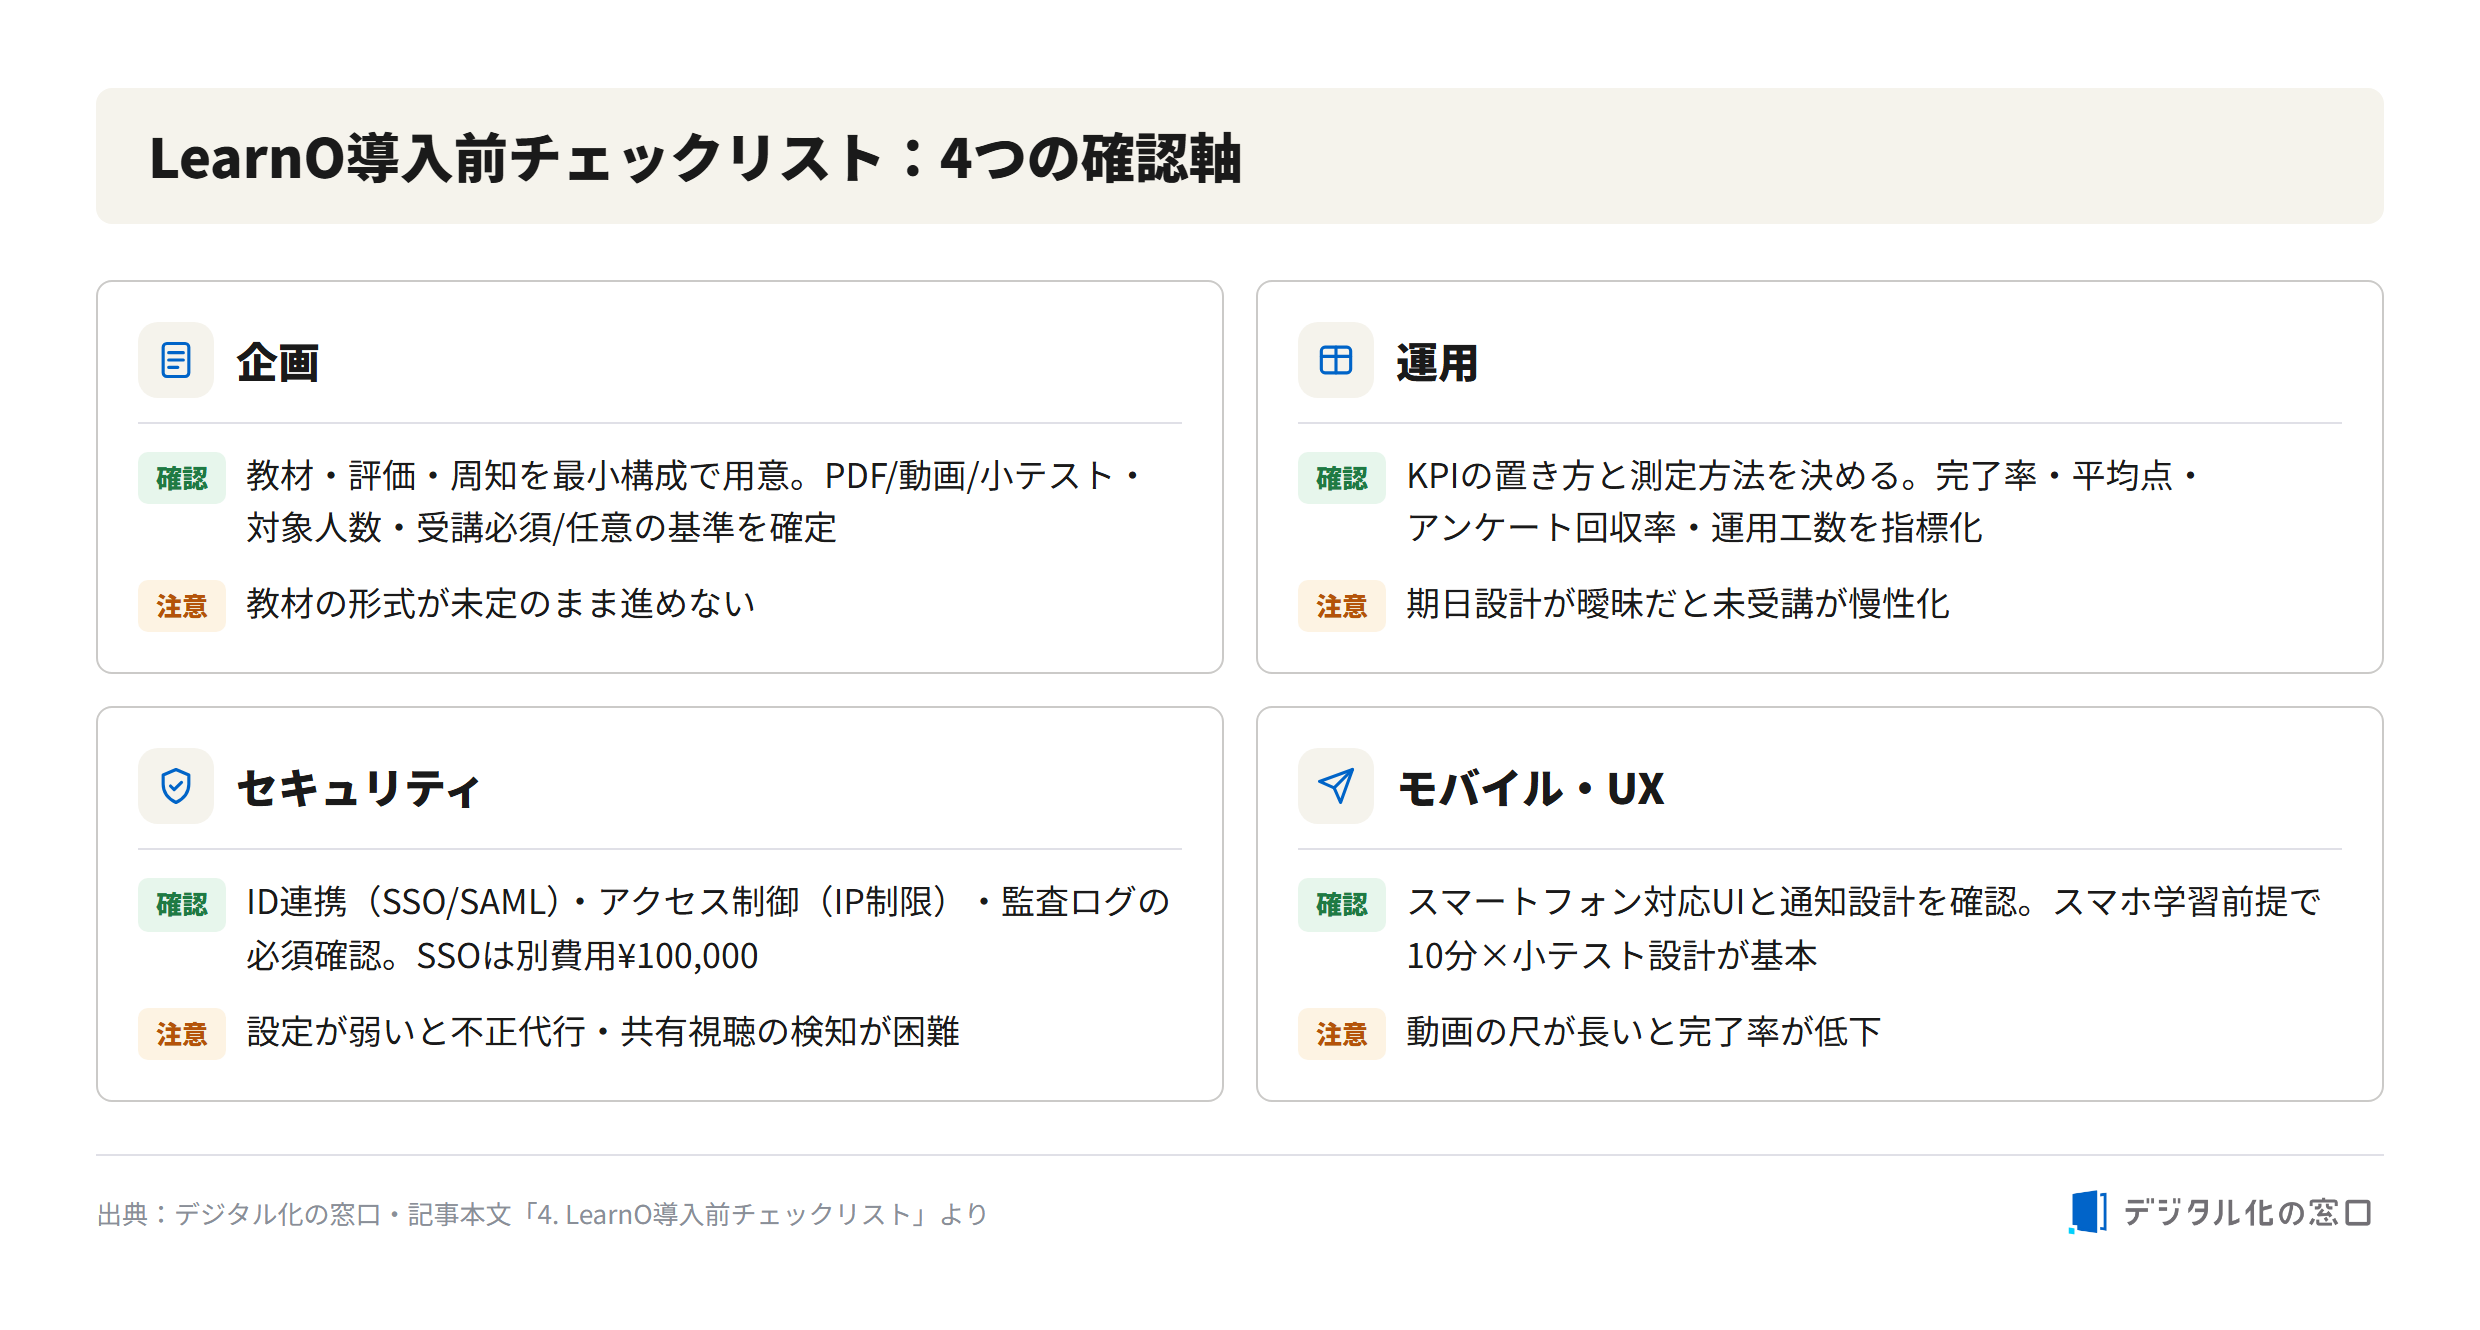The height and width of the screenshot is (1330, 2480).
Task: Click the デジタル化の窓口 brand name text
Action: [2247, 1213]
